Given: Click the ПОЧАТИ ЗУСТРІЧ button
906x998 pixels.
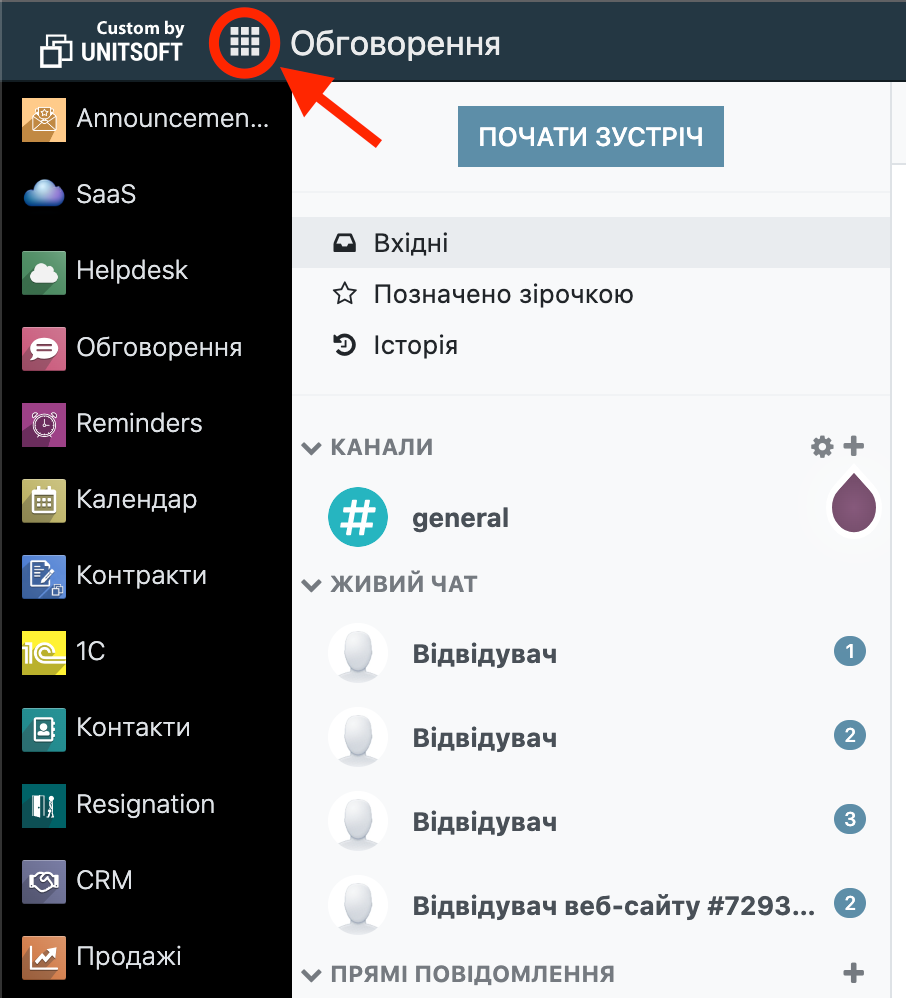Looking at the screenshot, I should coord(590,136).
